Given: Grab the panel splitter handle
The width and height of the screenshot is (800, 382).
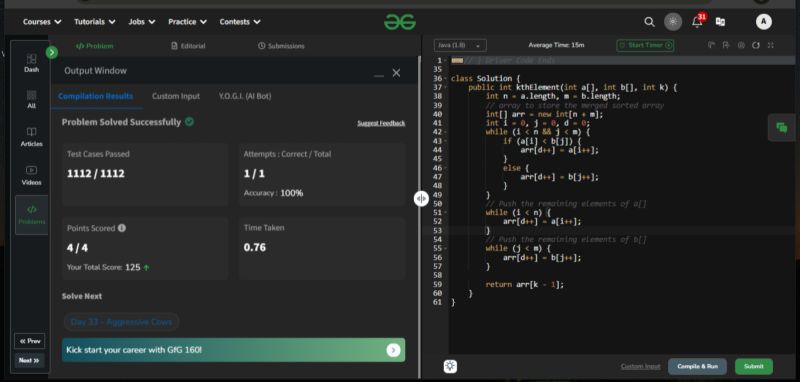Looking at the screenshot, I should click(421, 199).
